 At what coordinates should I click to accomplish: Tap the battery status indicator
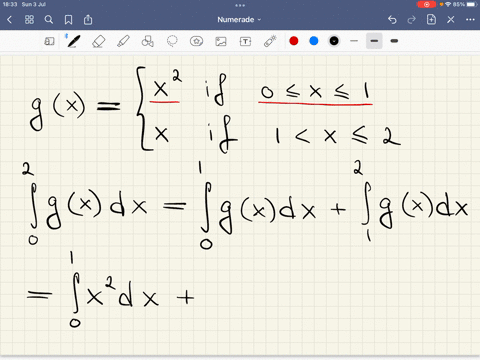point(472,4)
